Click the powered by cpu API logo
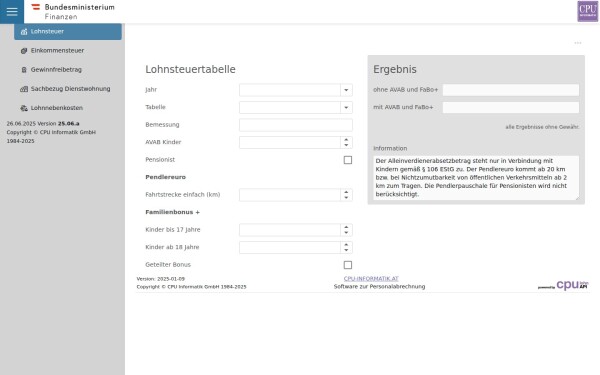The image size is (600, 375). [563, 285]
